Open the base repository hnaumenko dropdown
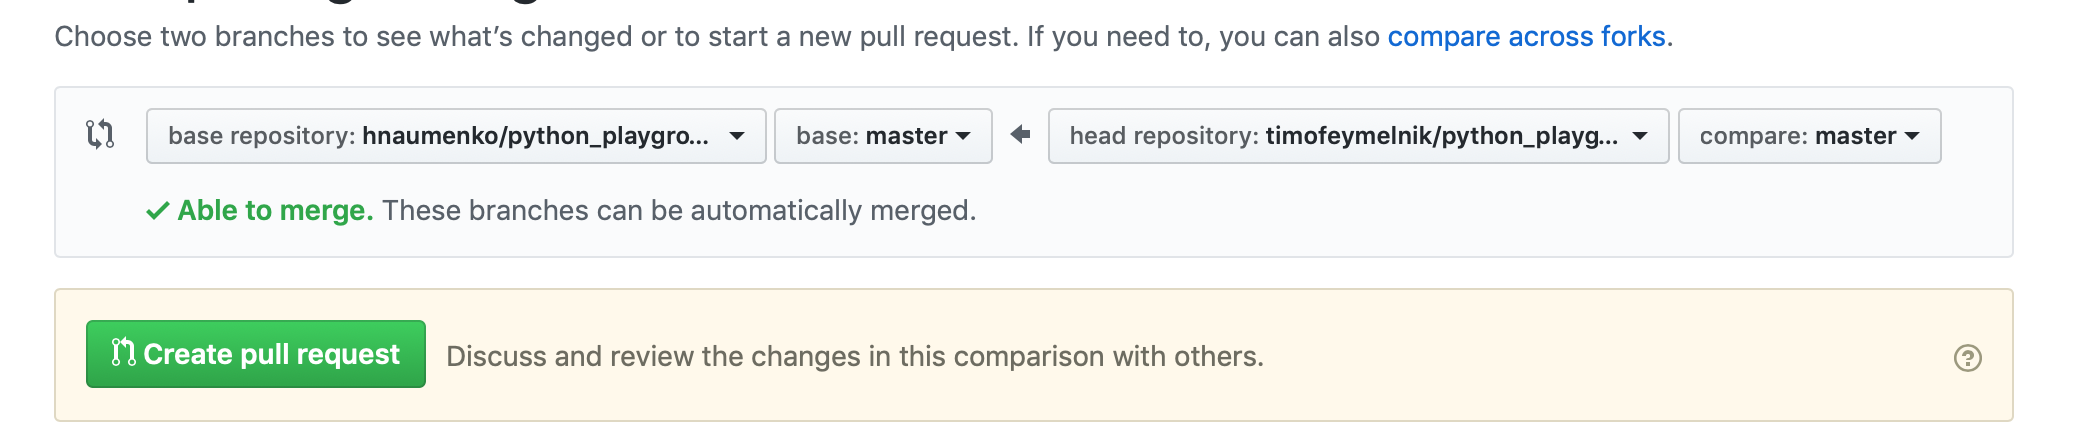This screenshot has height=448, width=2076. [438, 136]
